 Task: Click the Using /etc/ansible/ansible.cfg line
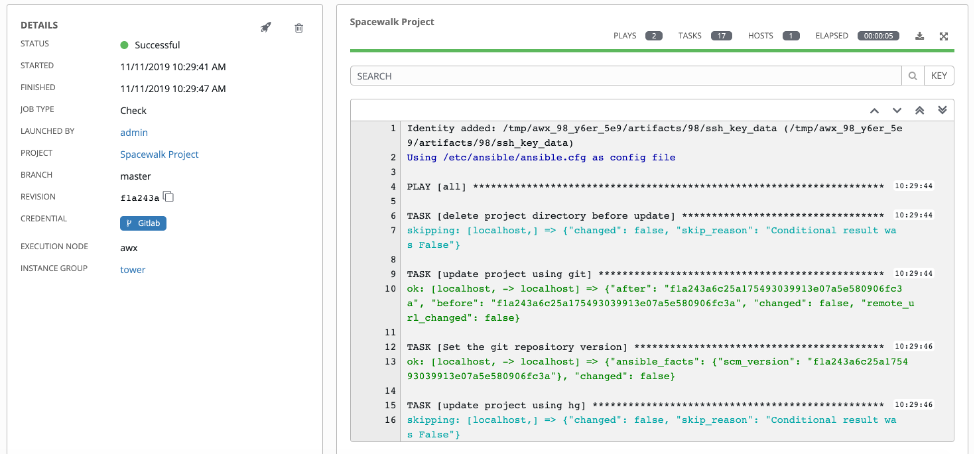pyautogui.click(x=541, y=158)
